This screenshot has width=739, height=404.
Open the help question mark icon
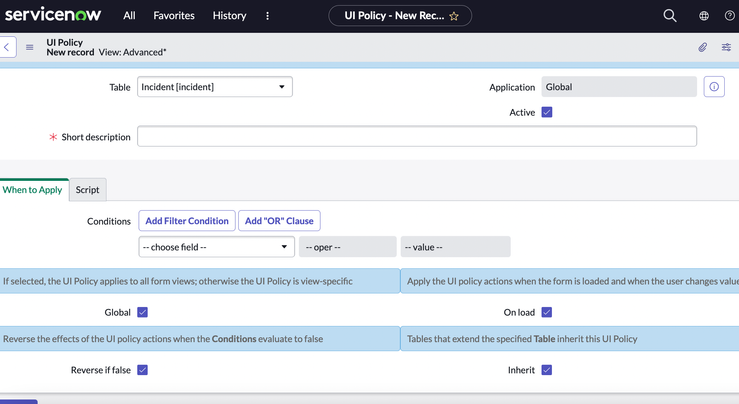click(730, 16)
